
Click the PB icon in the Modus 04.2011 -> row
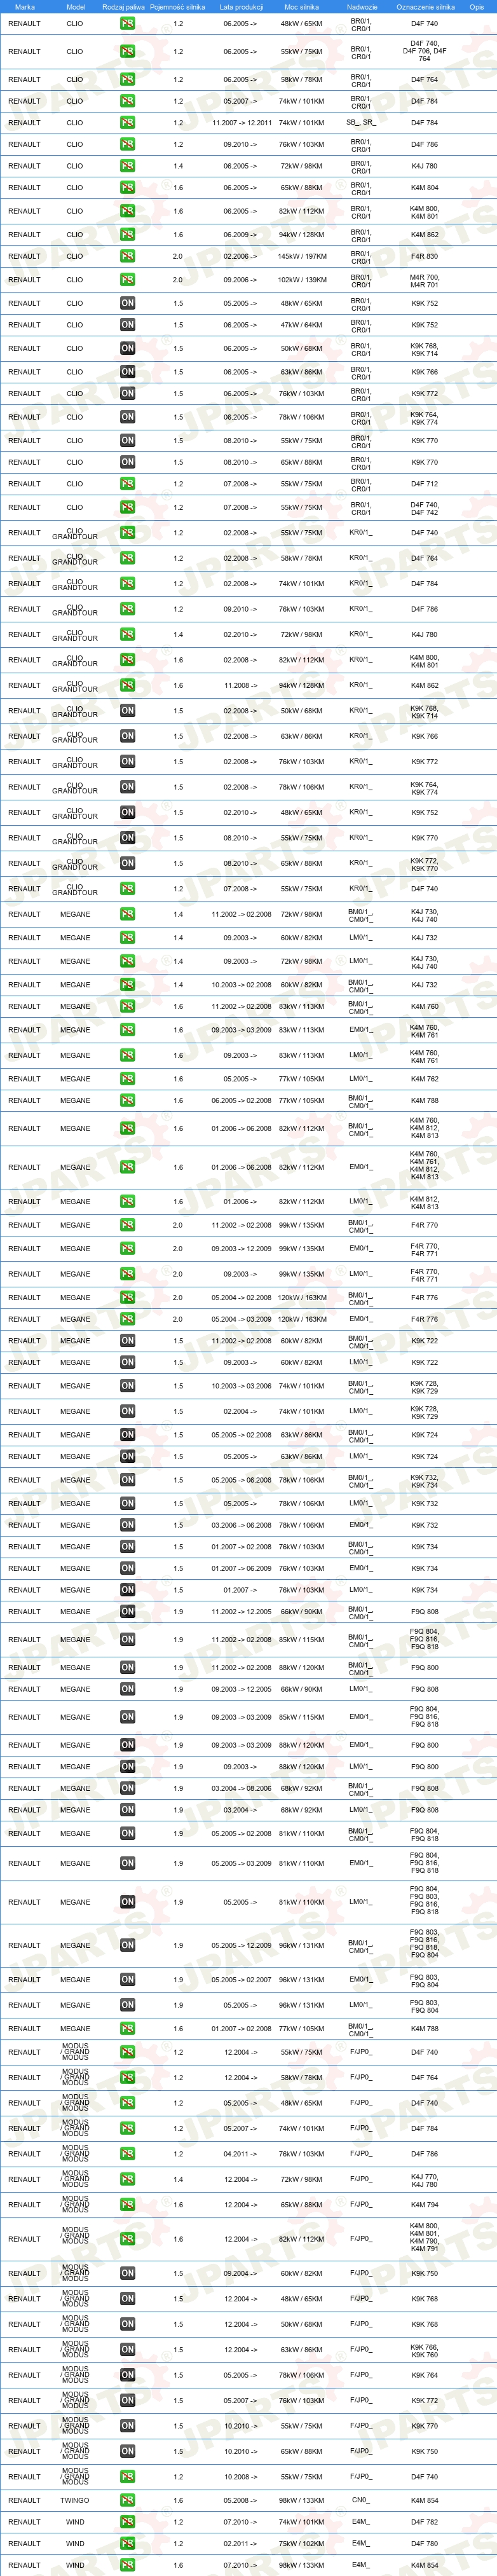[127, 2154]
